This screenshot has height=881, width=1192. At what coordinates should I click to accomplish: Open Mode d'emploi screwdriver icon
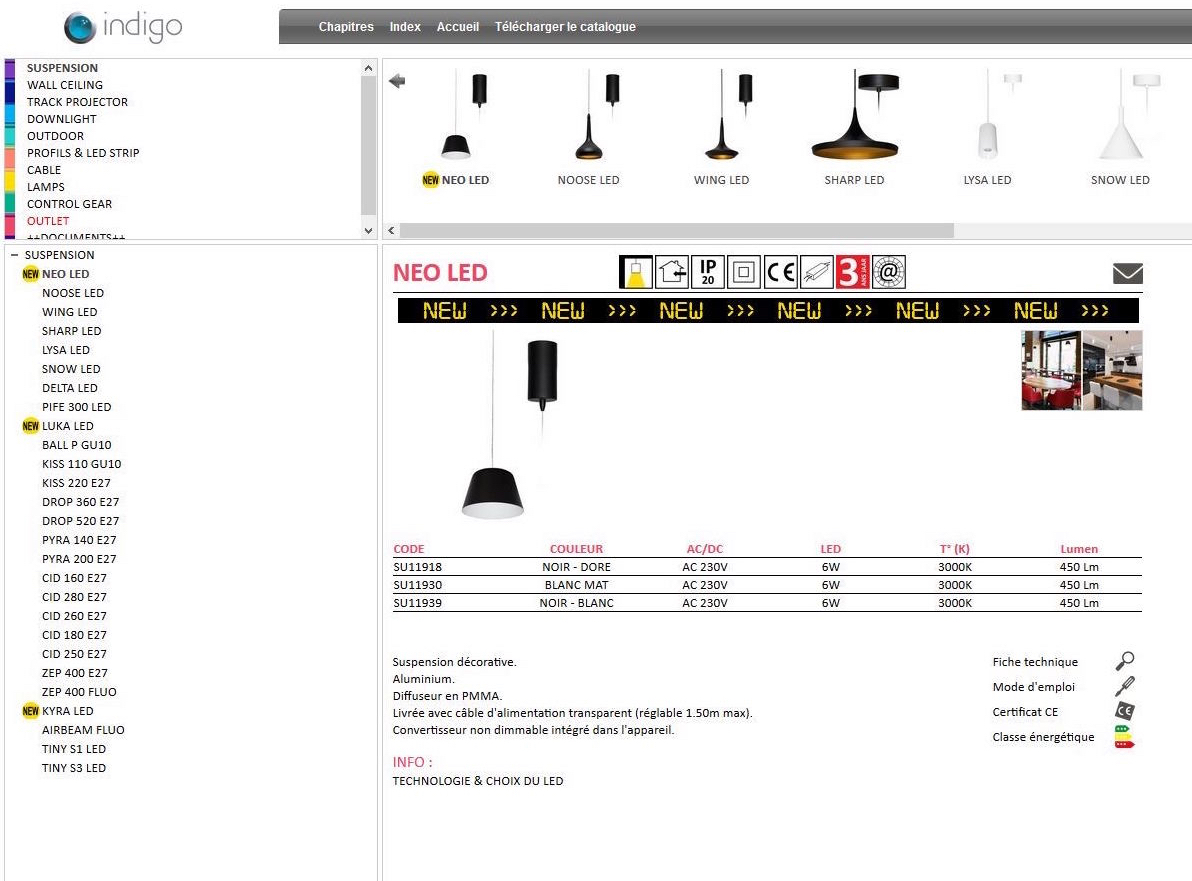click(x=1125, y=686)
